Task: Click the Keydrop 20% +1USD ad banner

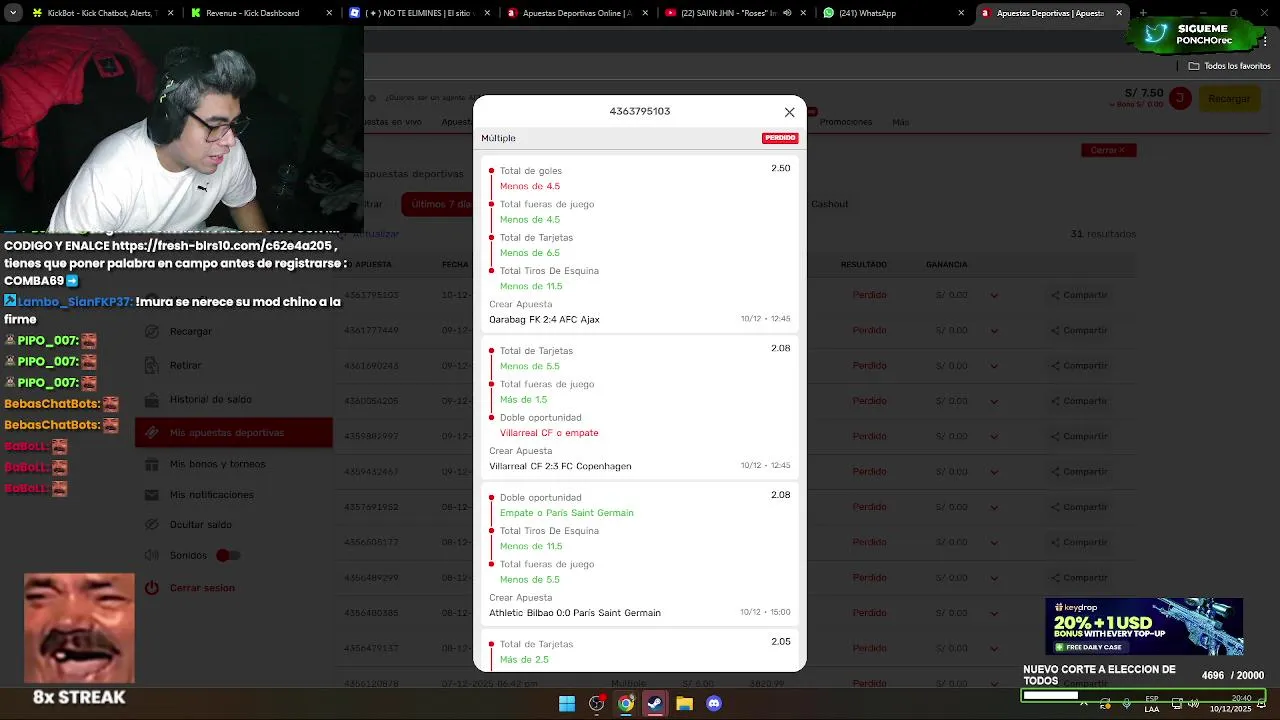Action: point(1144,627)
